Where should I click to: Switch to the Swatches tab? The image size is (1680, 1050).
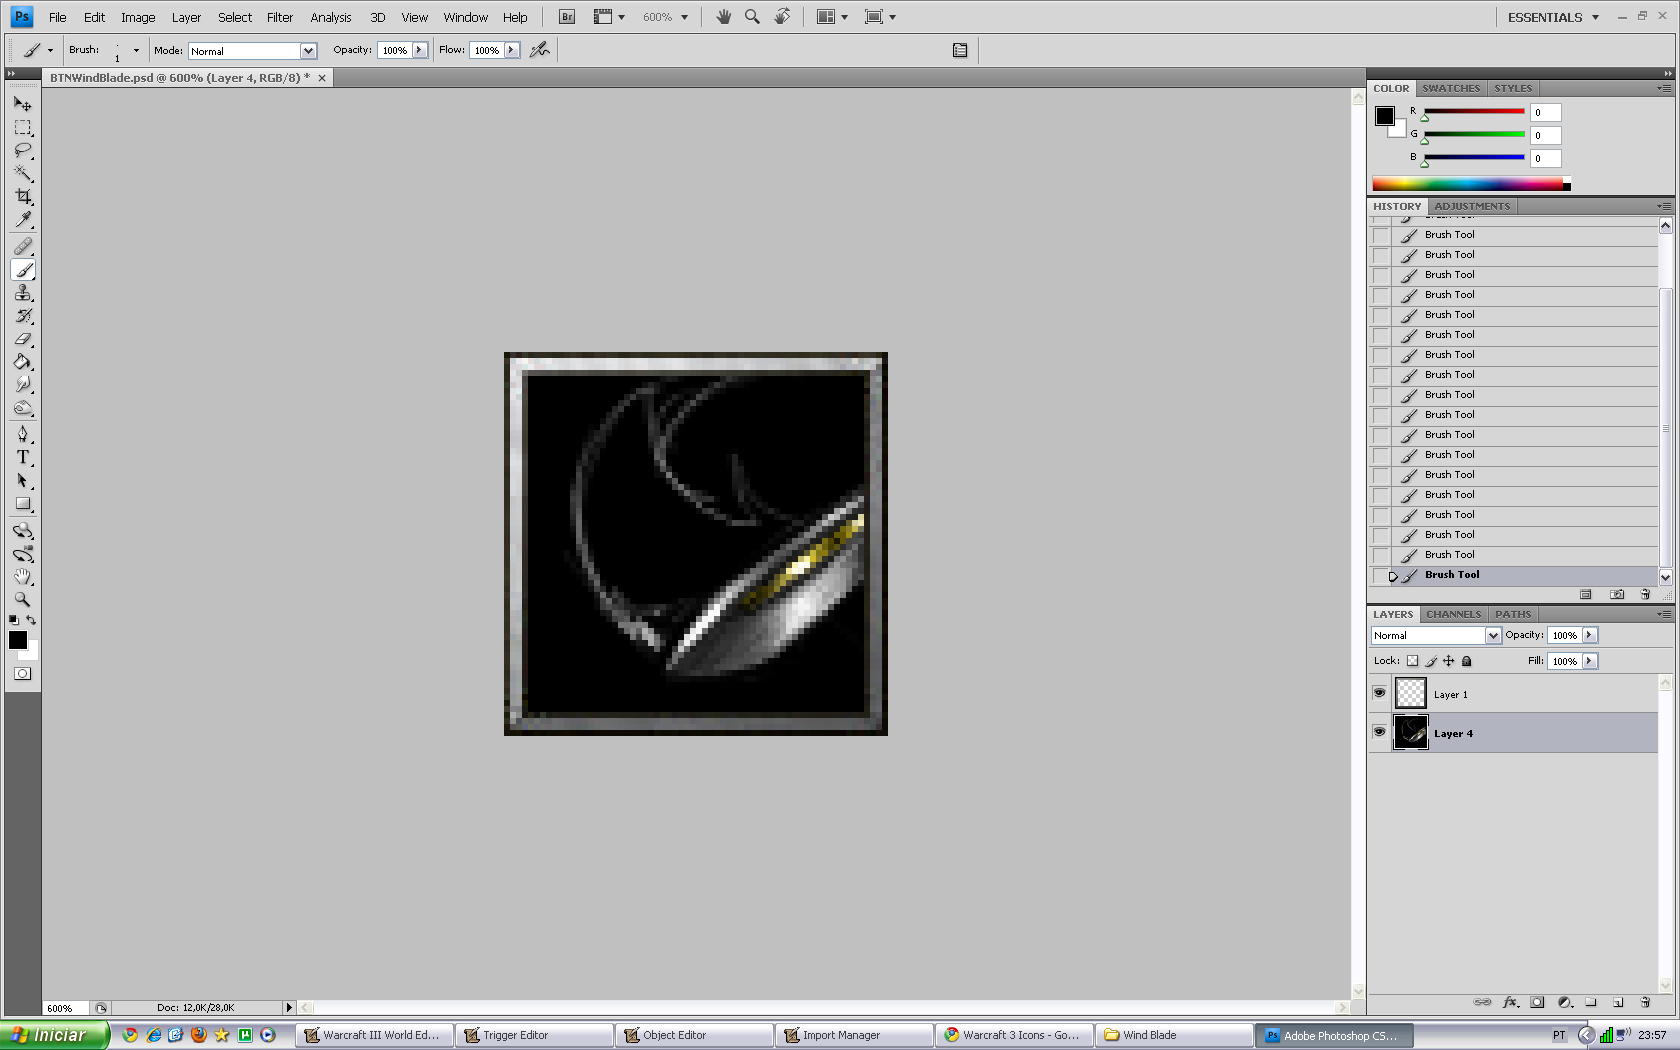click(x=1451, y=88)
